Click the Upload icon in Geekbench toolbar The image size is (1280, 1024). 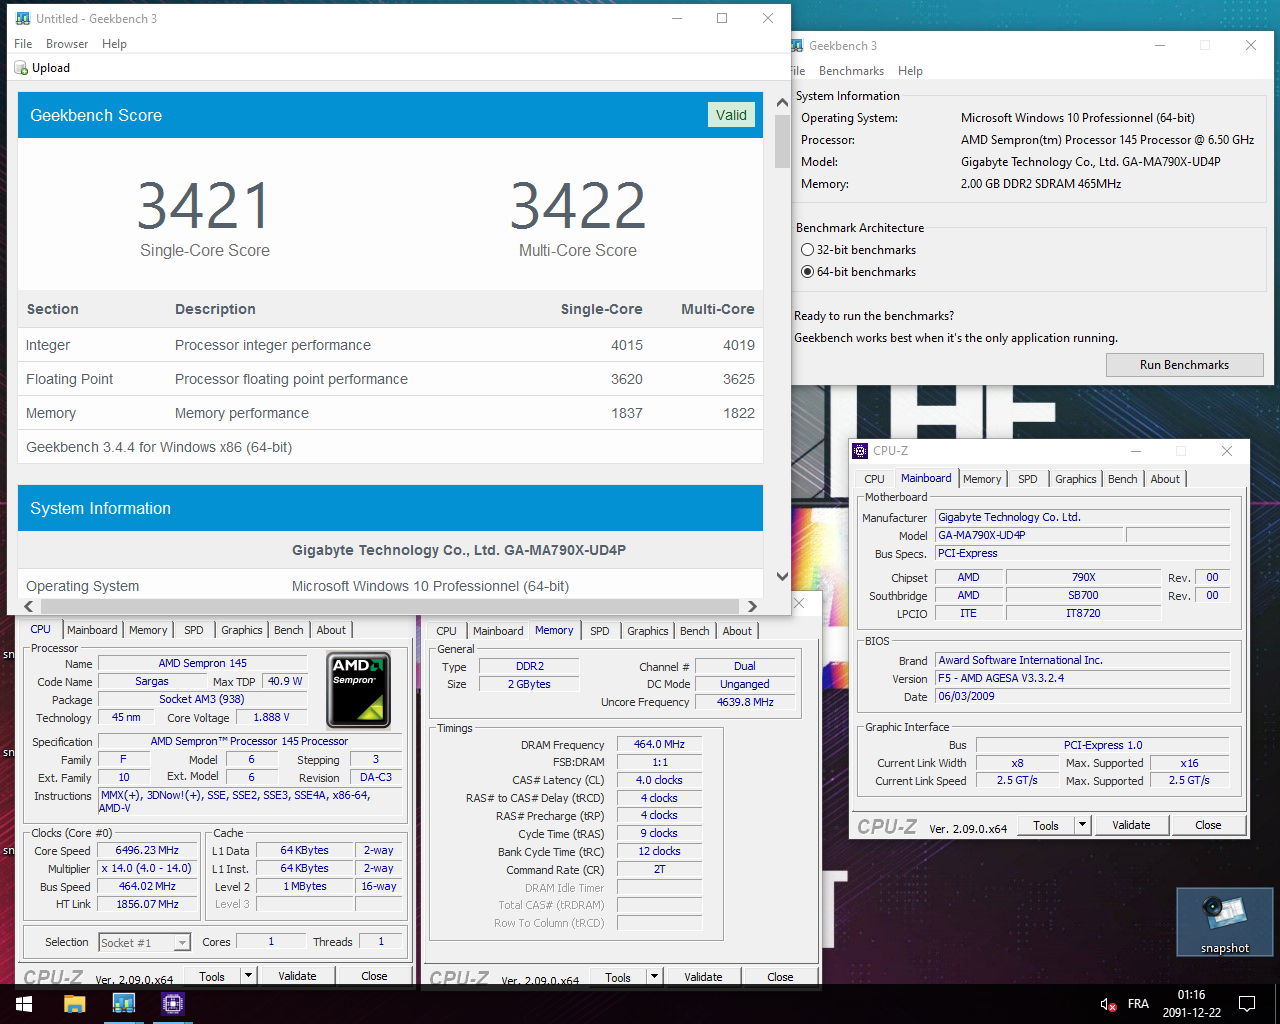(x=21, y=68)
